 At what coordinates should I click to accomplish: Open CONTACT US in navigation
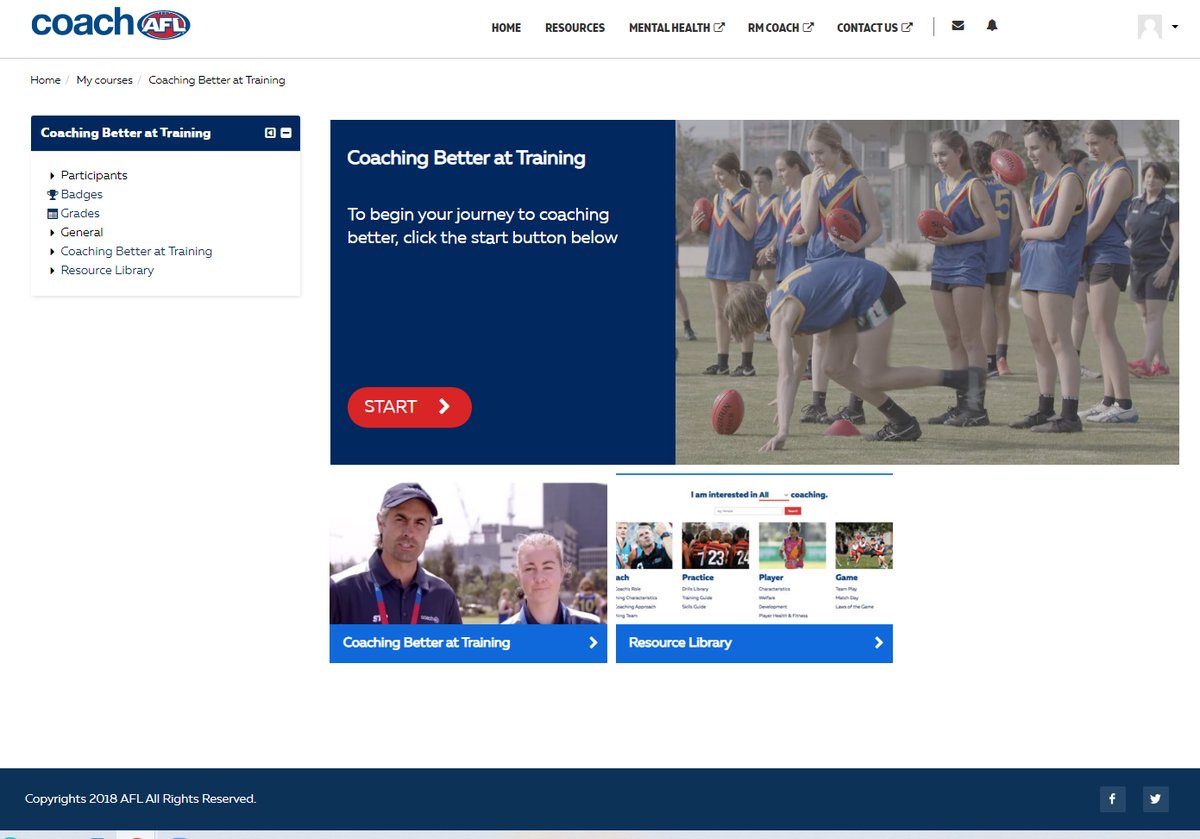(x=874, y=28)
